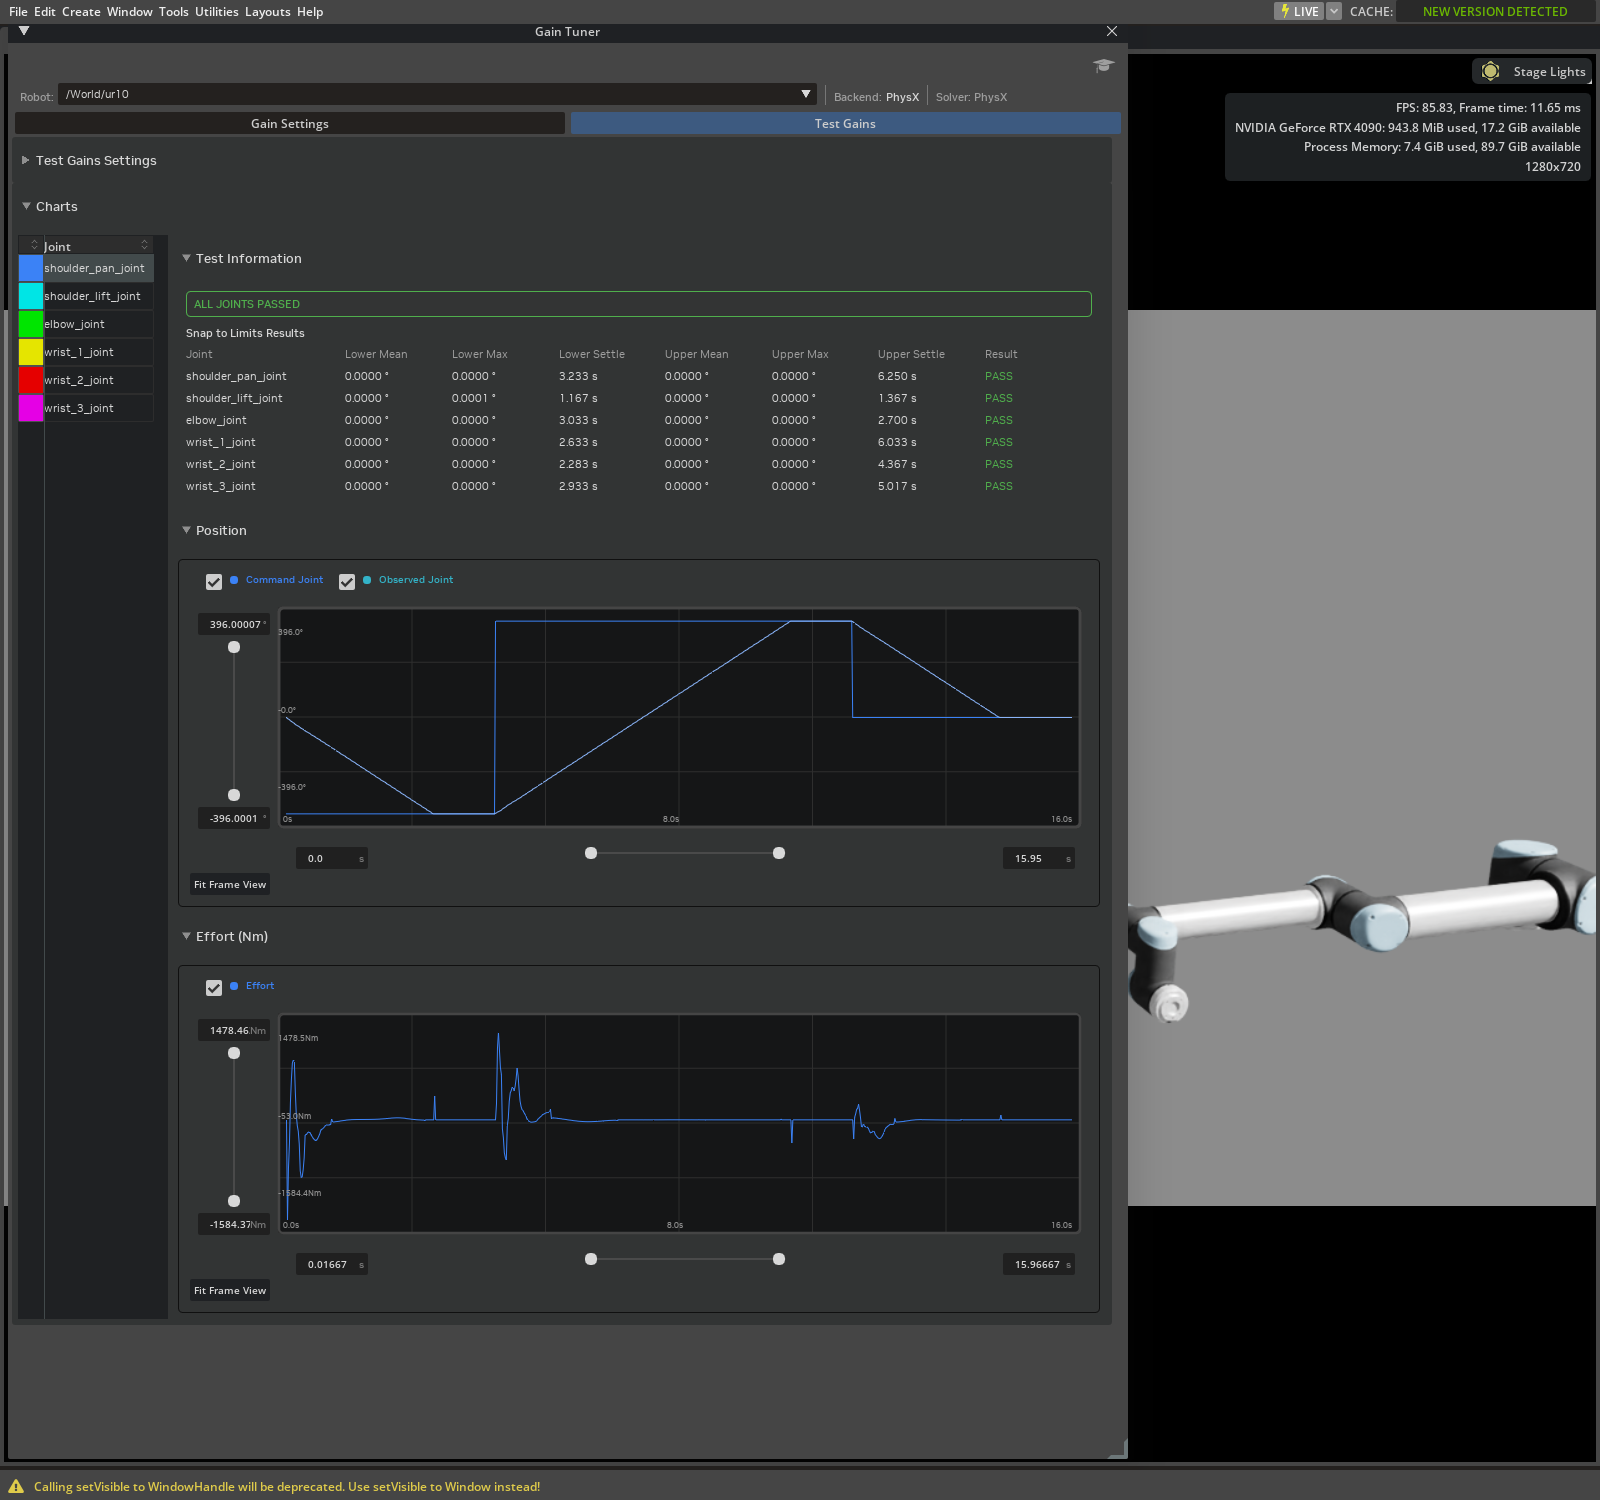Screen dimensions: 1600x1500
Task: Select wrist_1_joint in joint list
Action: (98, 352)
